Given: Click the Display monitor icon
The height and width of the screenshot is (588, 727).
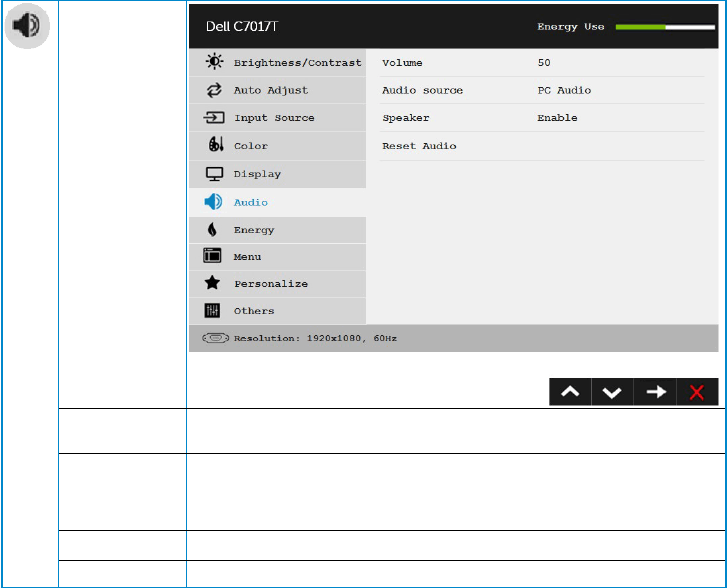Looking at the screenshot, I should point(214,174).
